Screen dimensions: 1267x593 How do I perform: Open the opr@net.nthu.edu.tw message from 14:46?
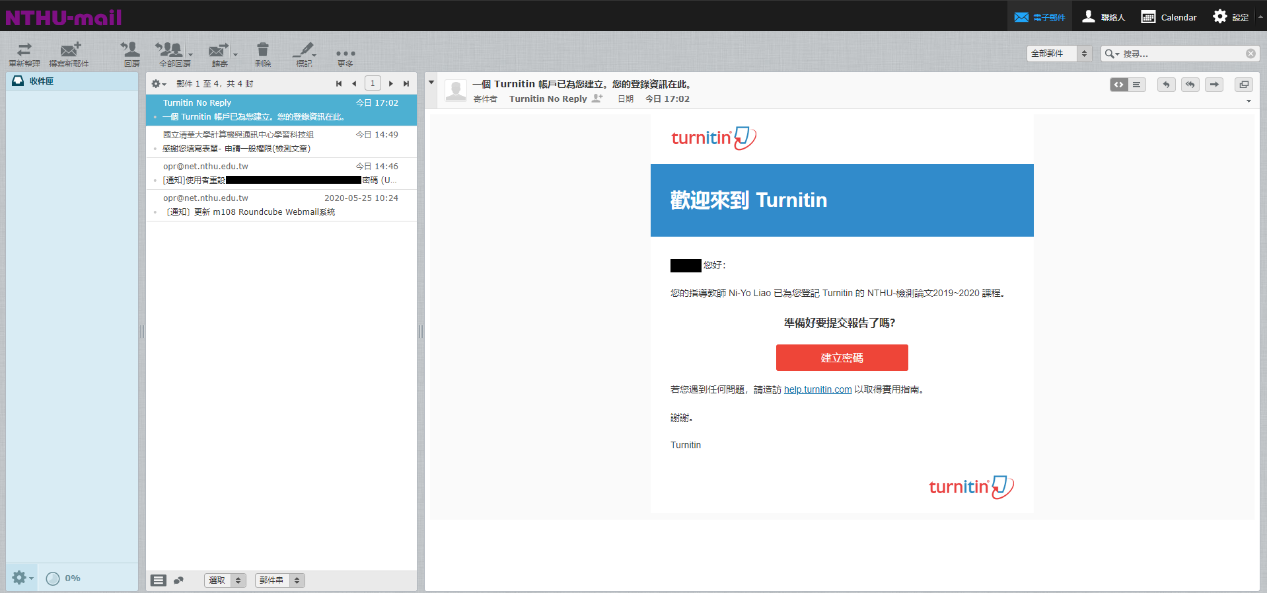pyautogui.click(x=281, y=173)
